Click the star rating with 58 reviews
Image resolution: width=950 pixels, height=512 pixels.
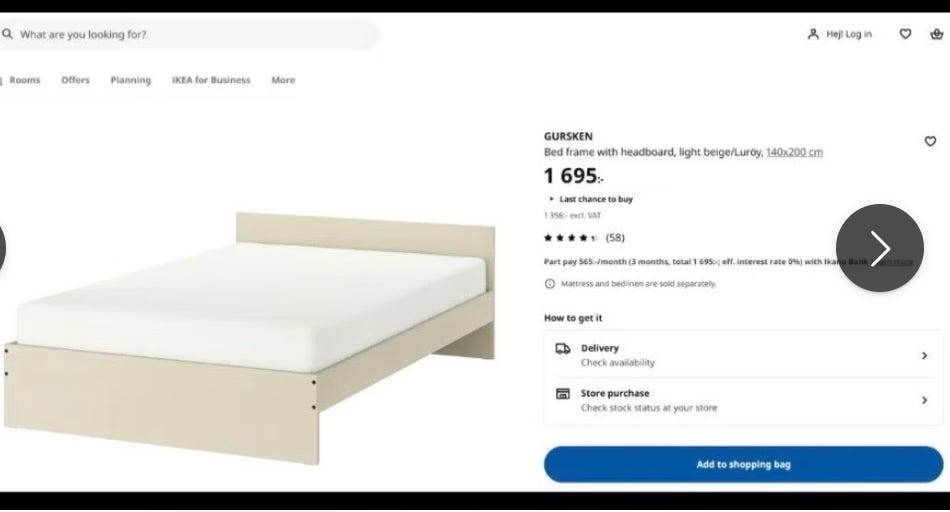point(584,238)
